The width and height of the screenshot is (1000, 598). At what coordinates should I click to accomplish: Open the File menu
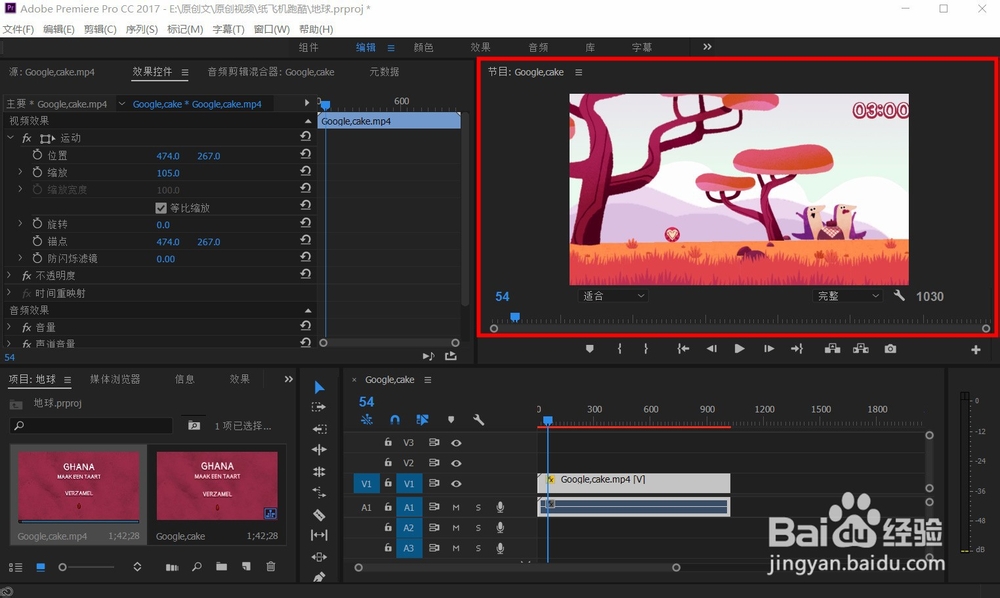pyautogui.click(x=18, y=29)
